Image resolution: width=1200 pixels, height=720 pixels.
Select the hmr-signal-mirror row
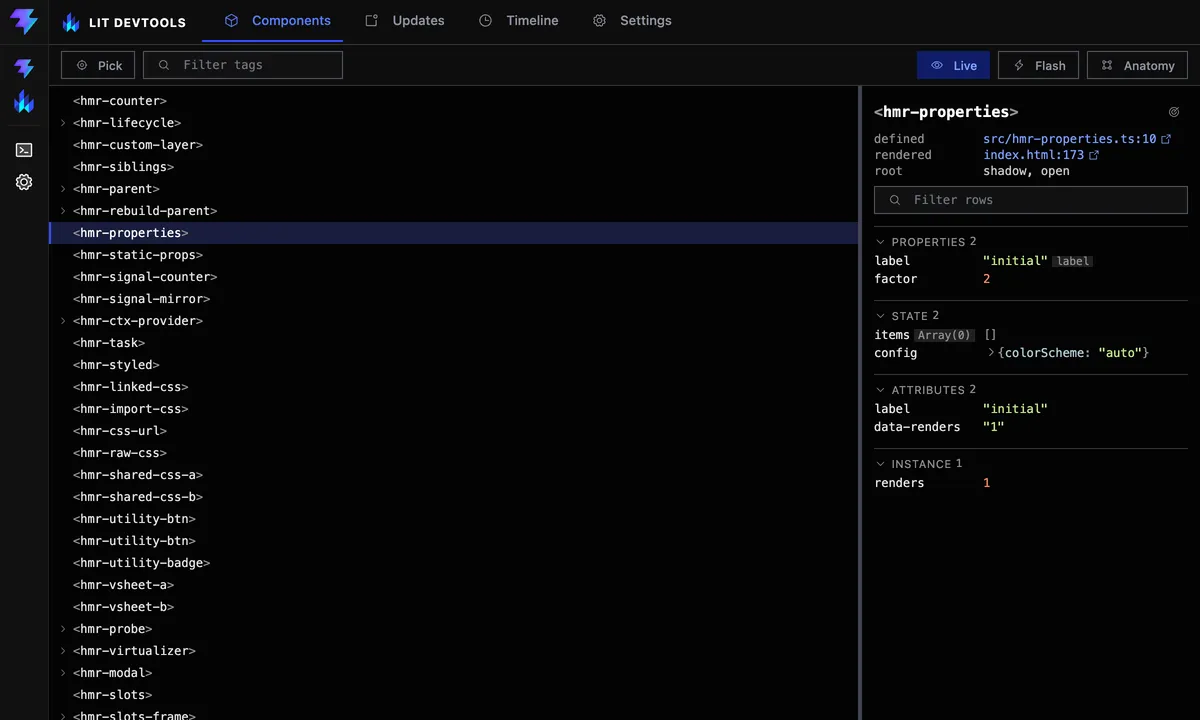coord(454,299)
